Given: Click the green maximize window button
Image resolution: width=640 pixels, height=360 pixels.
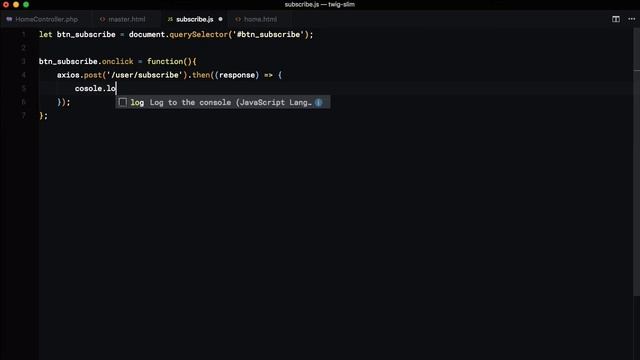Looking at the screenshot, I should pos(26,4).
